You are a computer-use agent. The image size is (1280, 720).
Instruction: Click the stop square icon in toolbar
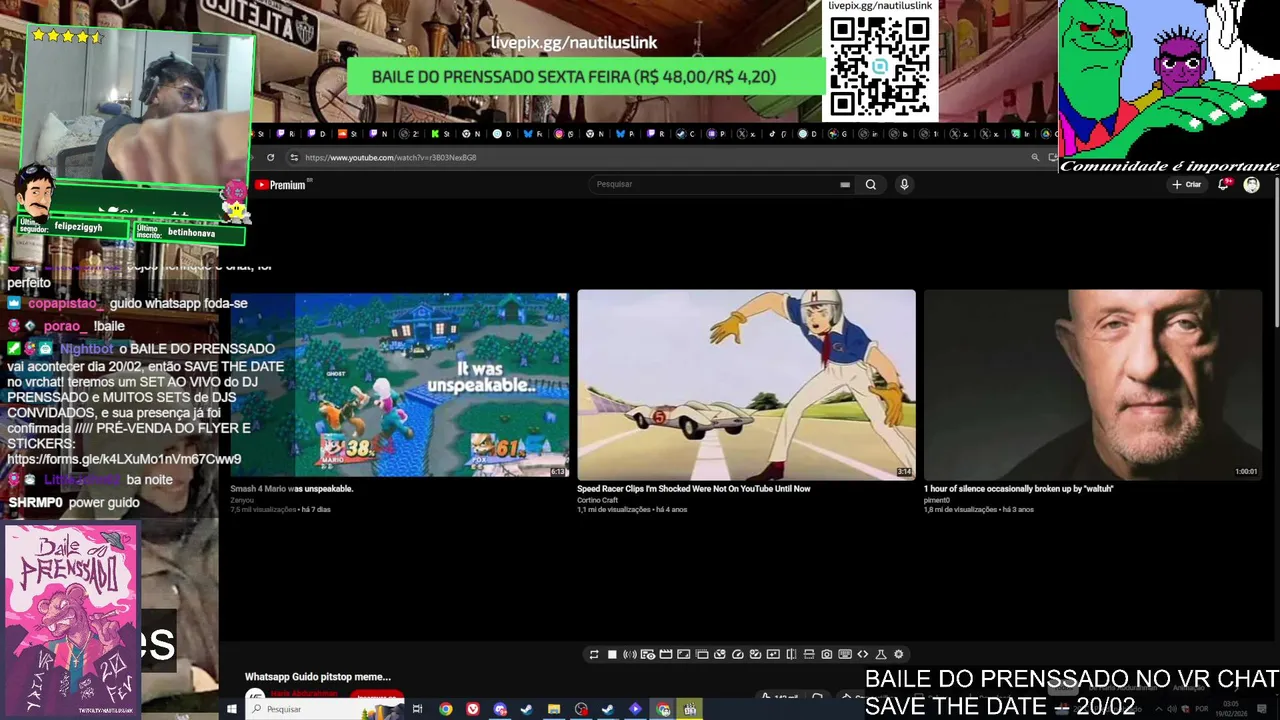tap(612, 654)
